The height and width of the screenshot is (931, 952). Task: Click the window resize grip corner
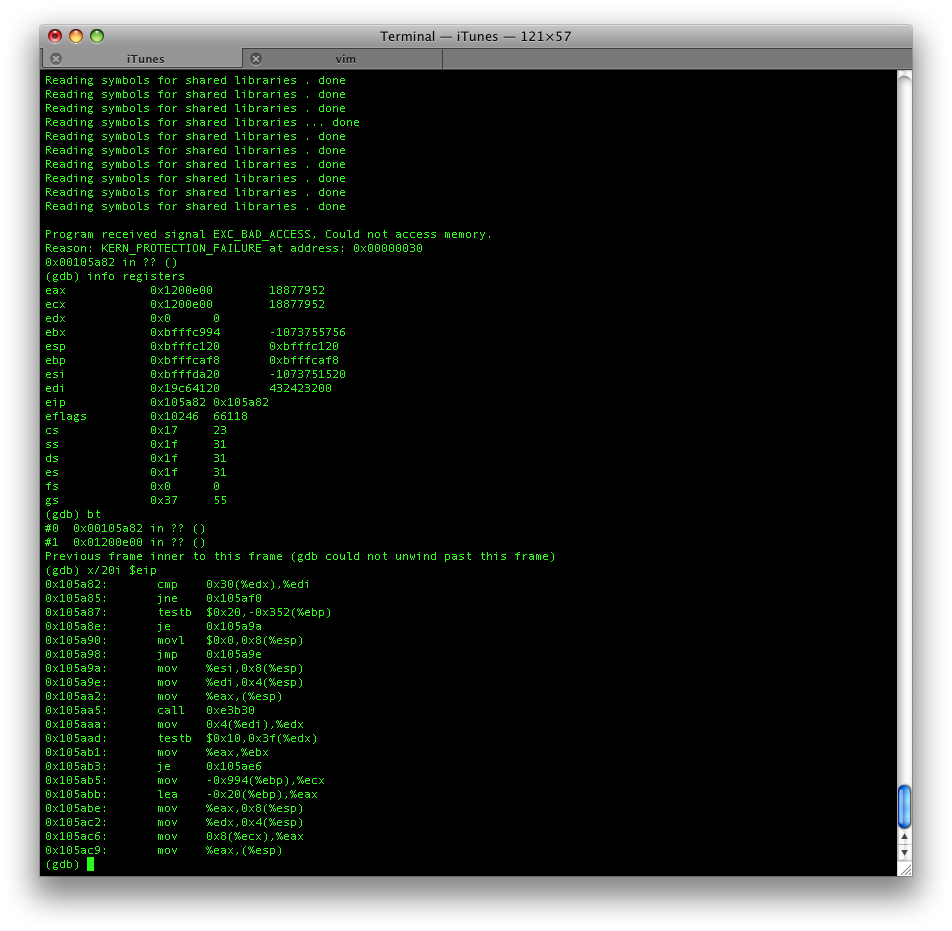click(905, 869)
